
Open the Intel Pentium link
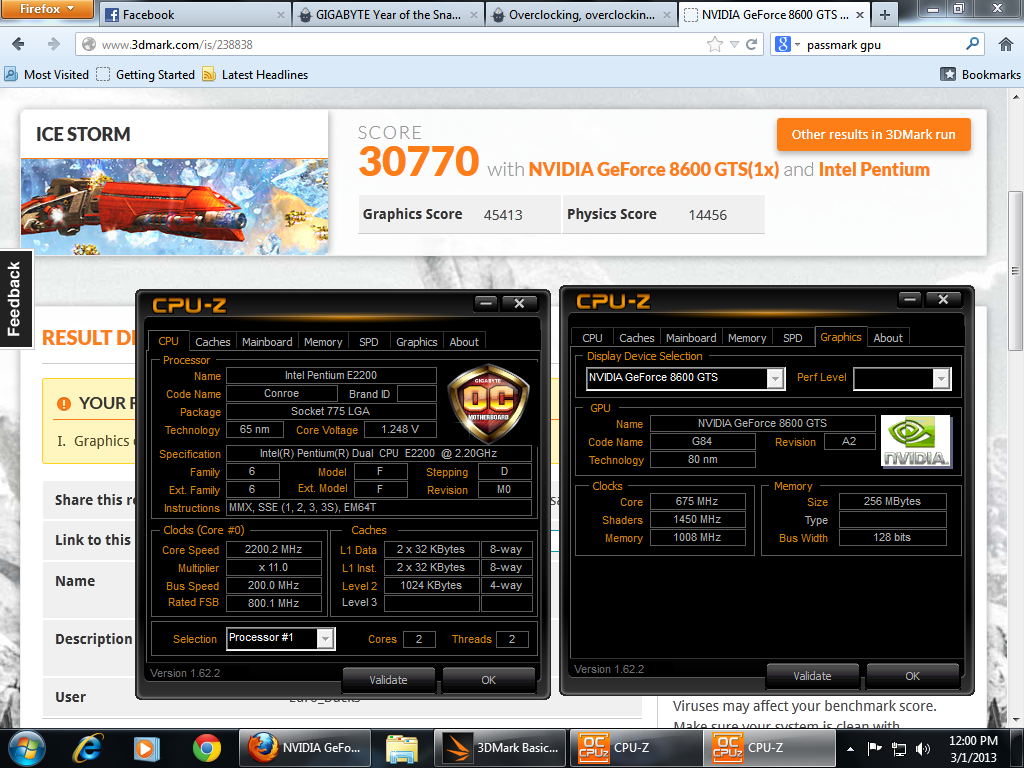(874, 170)
